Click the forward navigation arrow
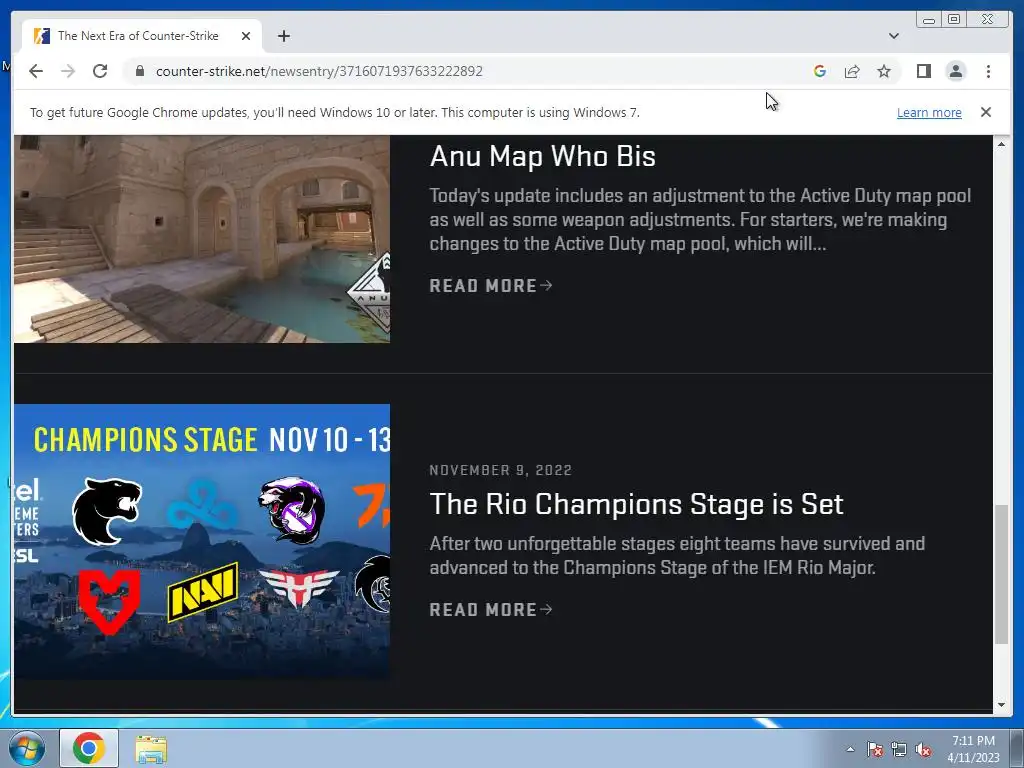The width and height of the screenshot is (1024, 768). coord(68,71)
